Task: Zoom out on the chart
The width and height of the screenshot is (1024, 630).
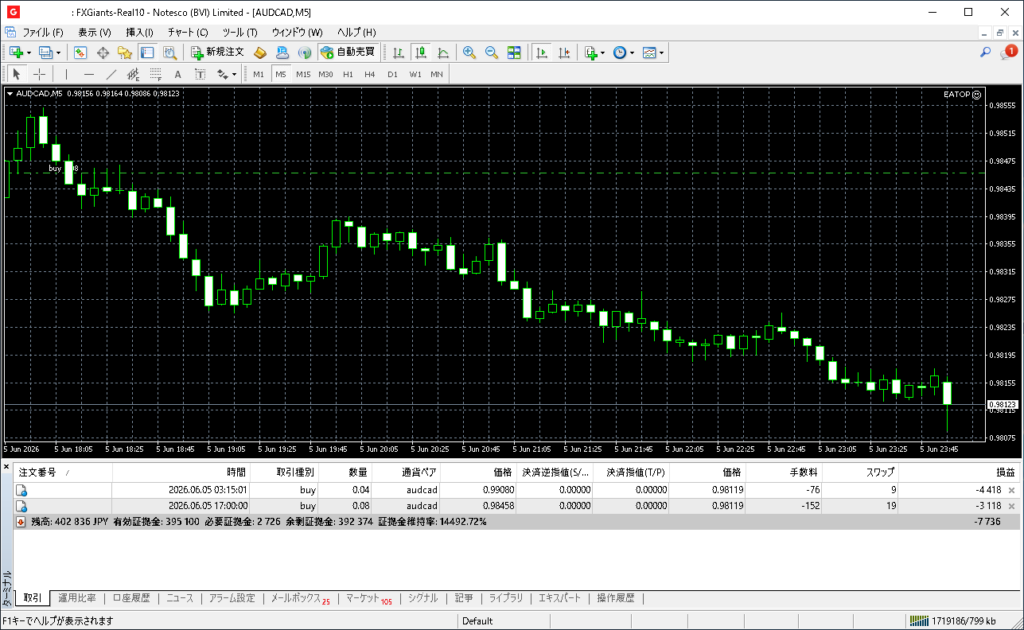Action: tap(491, 53)
